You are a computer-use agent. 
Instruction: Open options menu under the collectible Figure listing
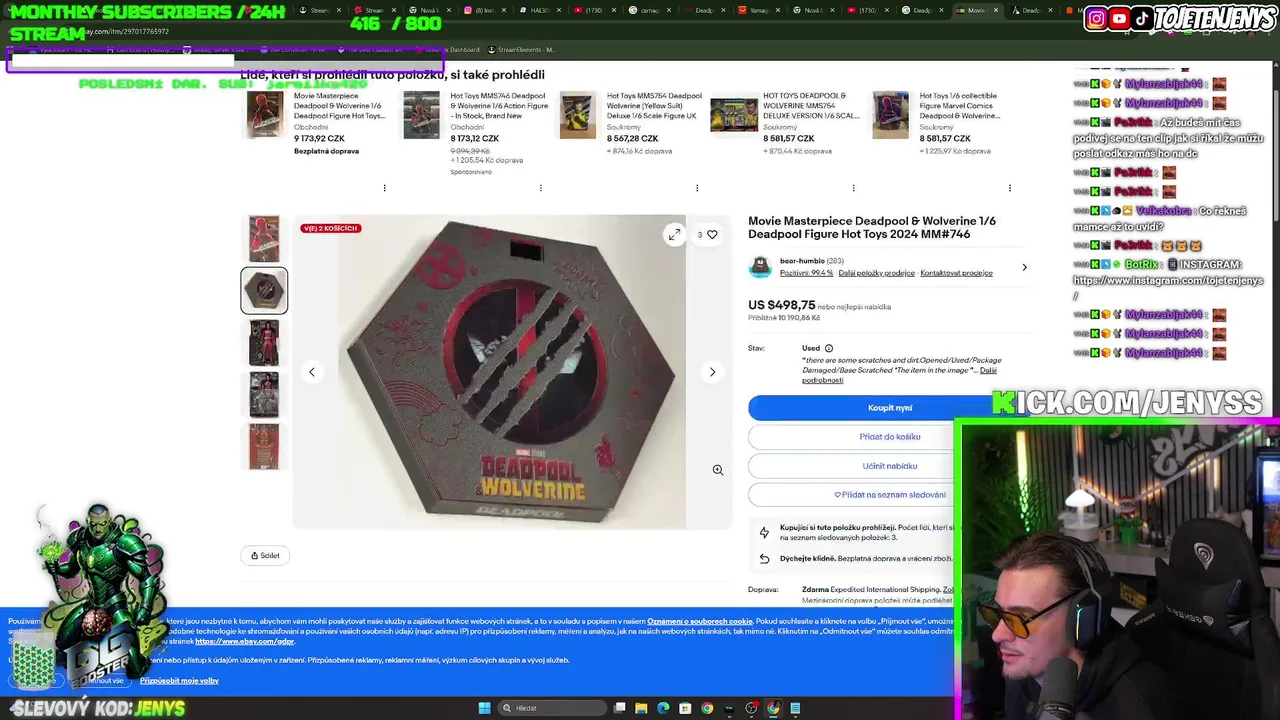click(x=1010, y=188)
